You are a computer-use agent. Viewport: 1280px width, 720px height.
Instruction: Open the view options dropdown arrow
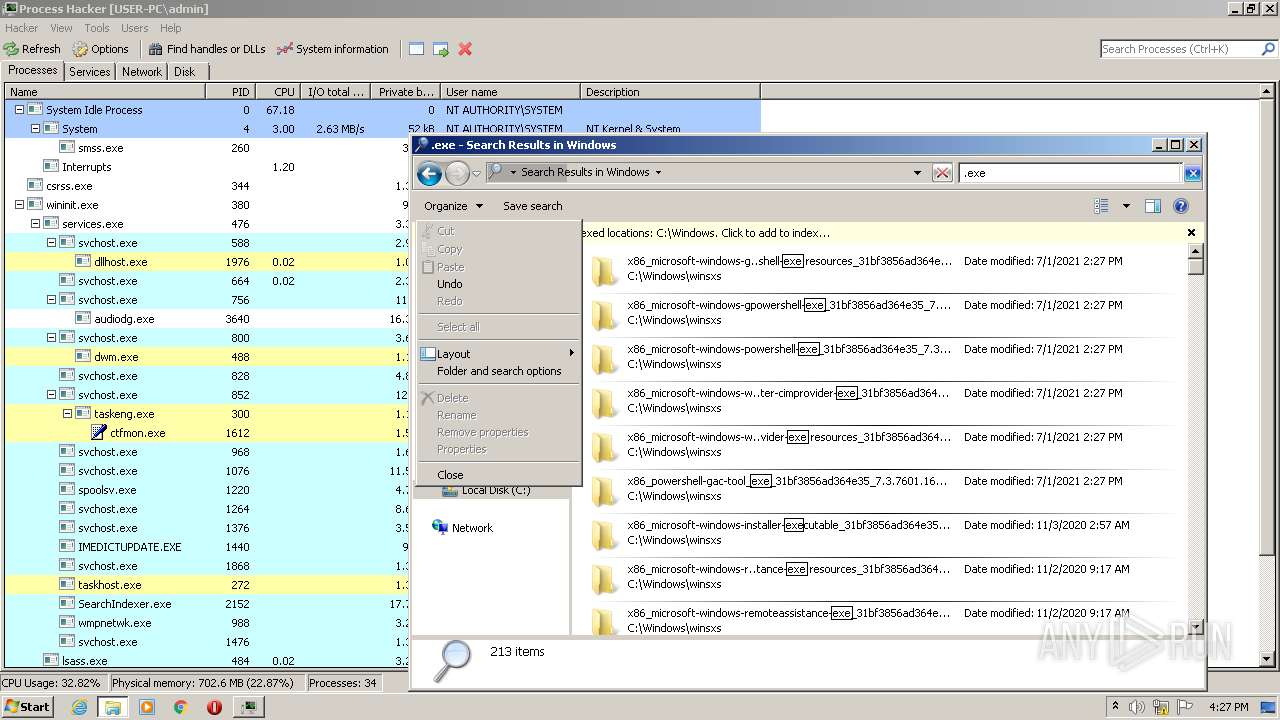tap(1126, 206)
